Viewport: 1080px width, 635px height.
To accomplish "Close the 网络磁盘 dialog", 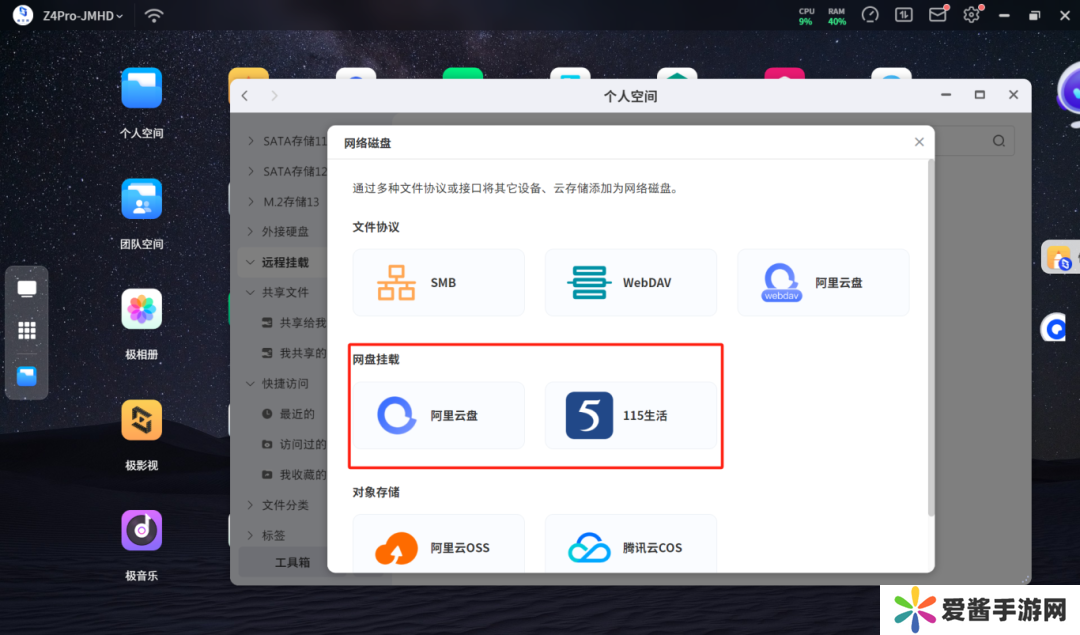I will point(919,142).
